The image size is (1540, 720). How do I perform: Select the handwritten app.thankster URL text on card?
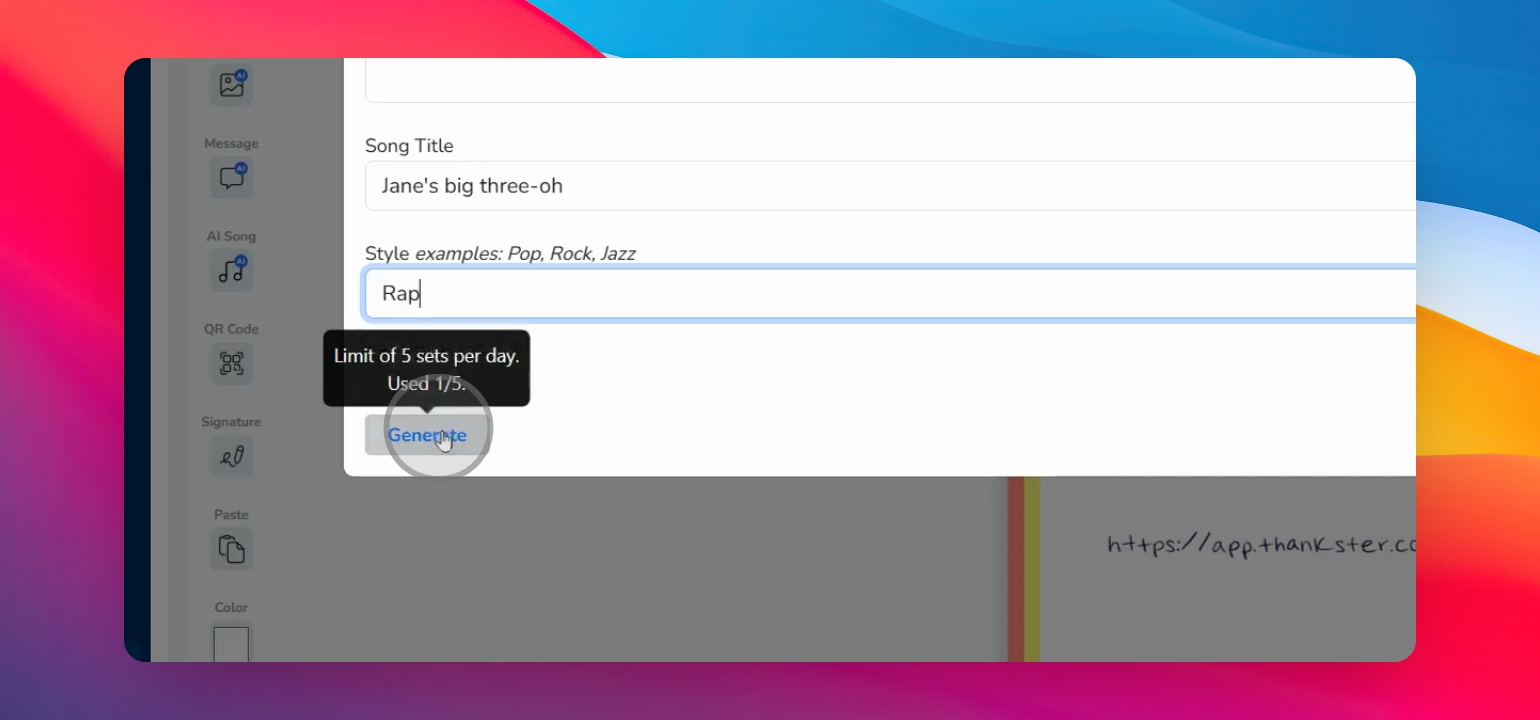tap(1262, 546)
